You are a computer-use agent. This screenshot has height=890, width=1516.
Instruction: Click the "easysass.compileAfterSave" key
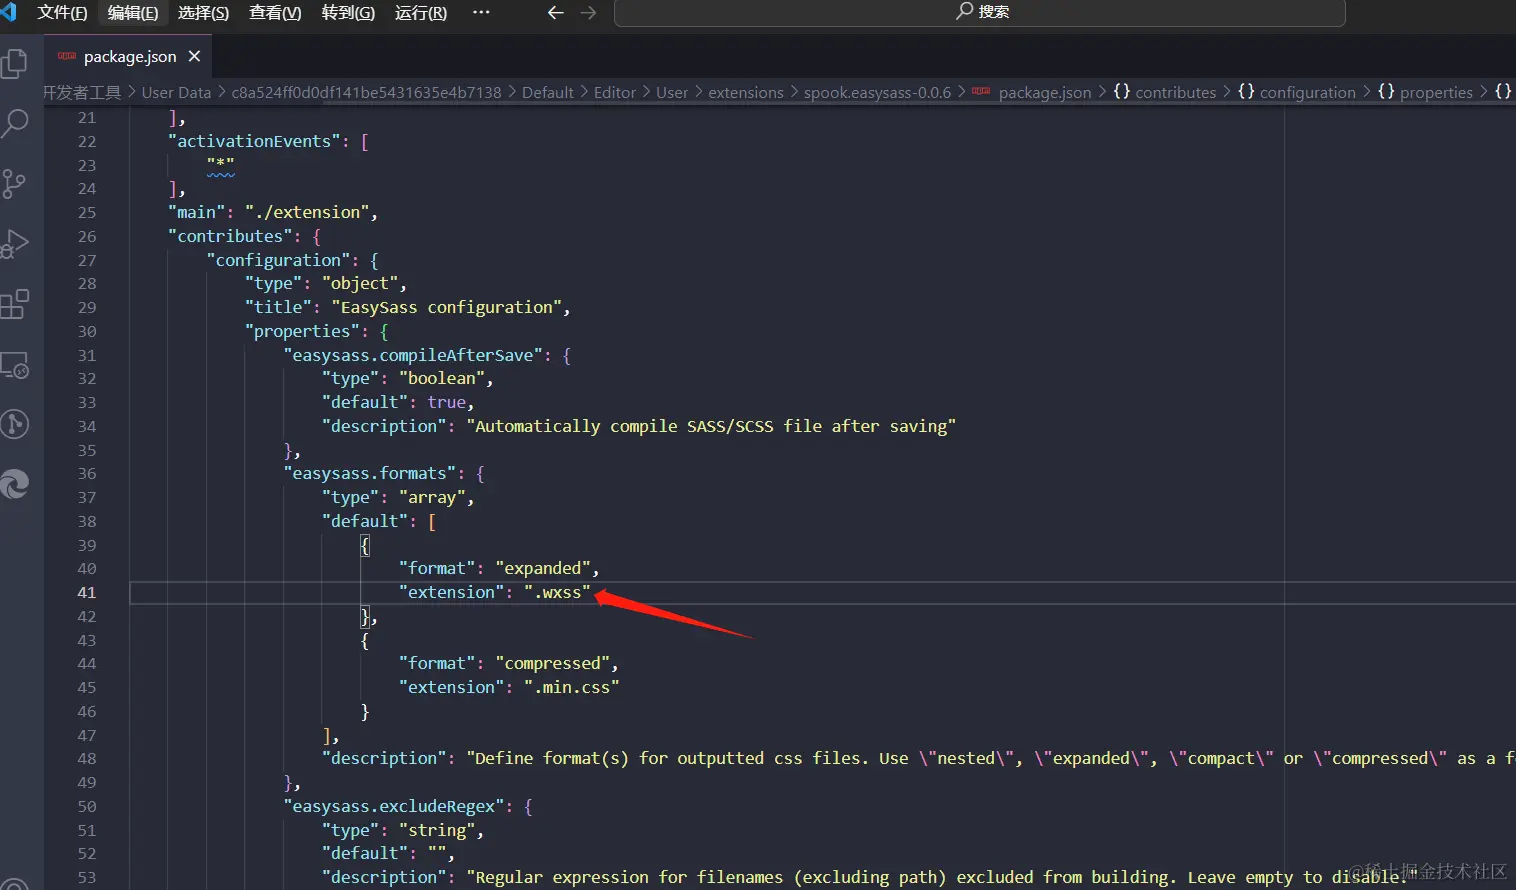[x=413, y=355]
